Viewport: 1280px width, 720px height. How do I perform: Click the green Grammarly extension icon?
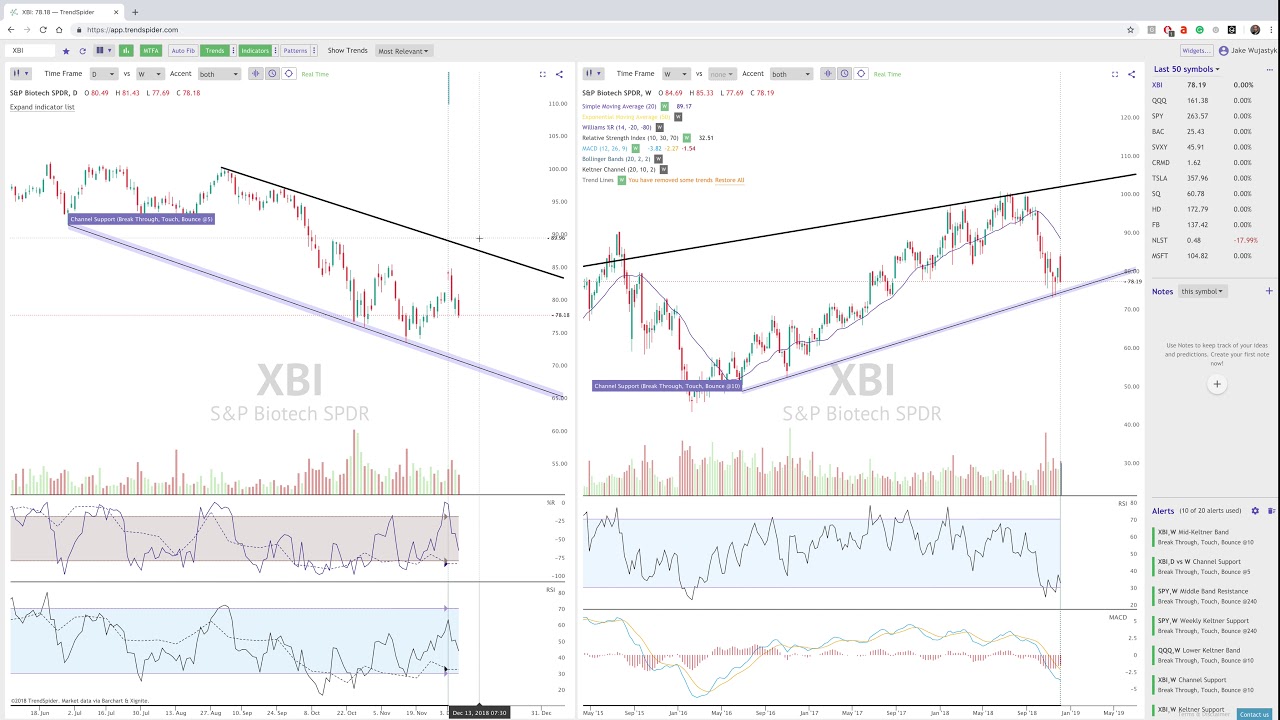click(1200, 30)
